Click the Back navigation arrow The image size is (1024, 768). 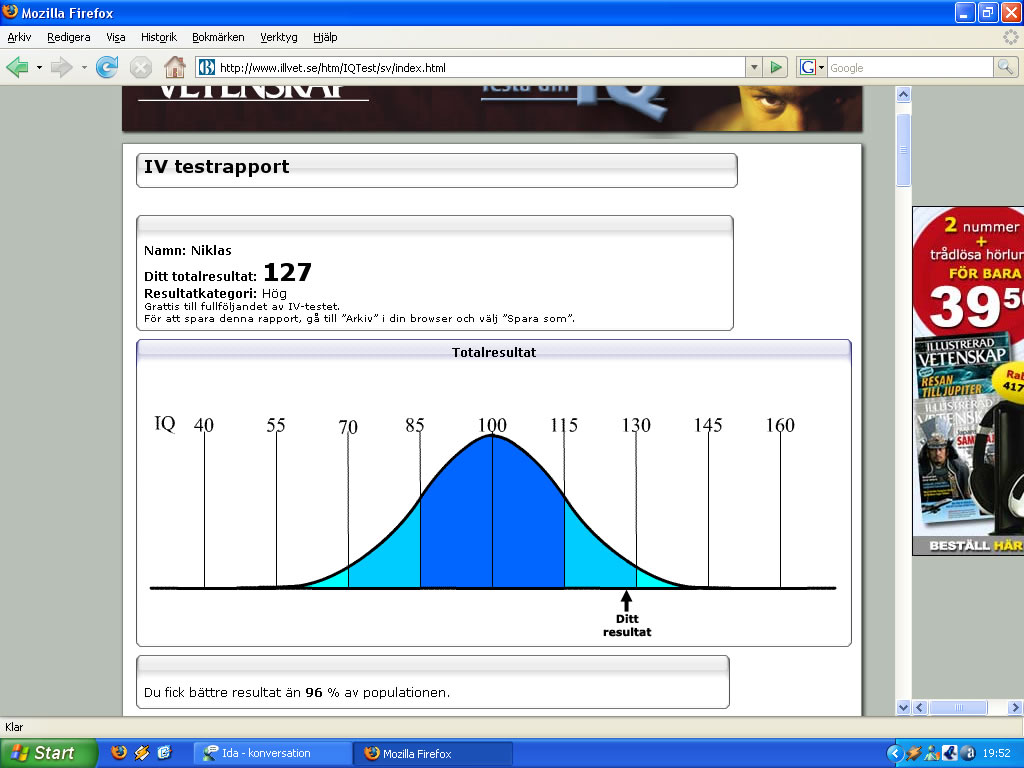coord(18,67)
